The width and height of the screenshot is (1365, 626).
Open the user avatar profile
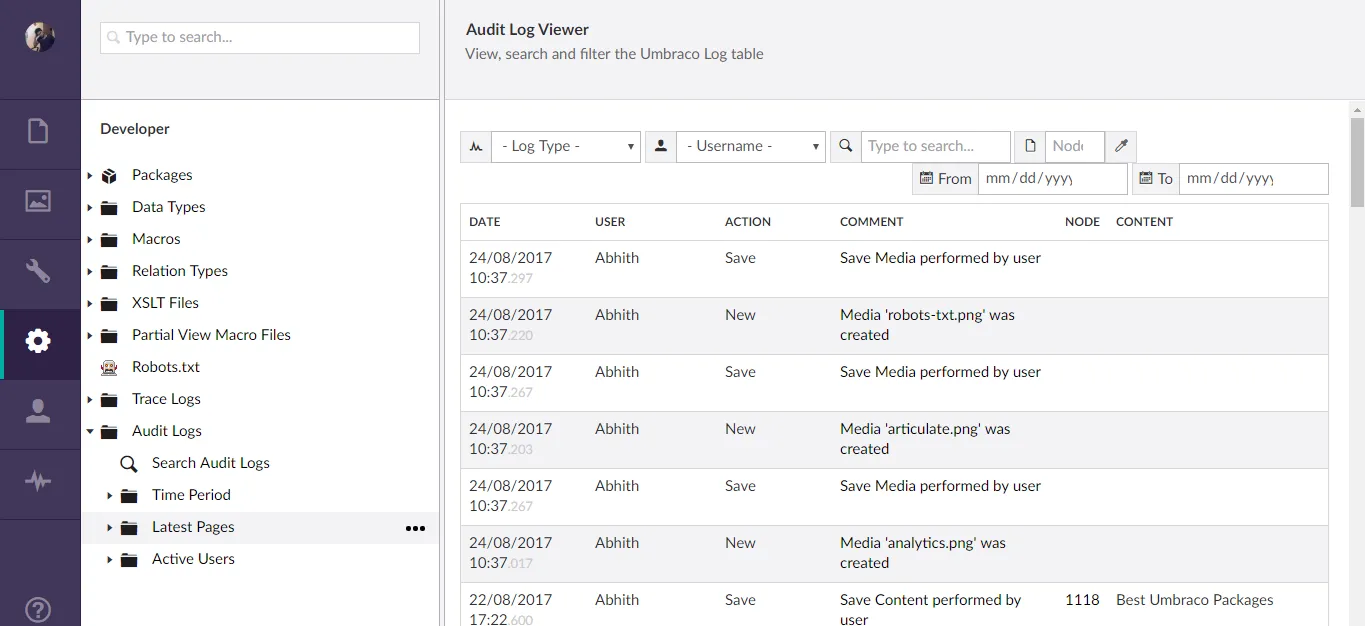(x=40, y=37)
